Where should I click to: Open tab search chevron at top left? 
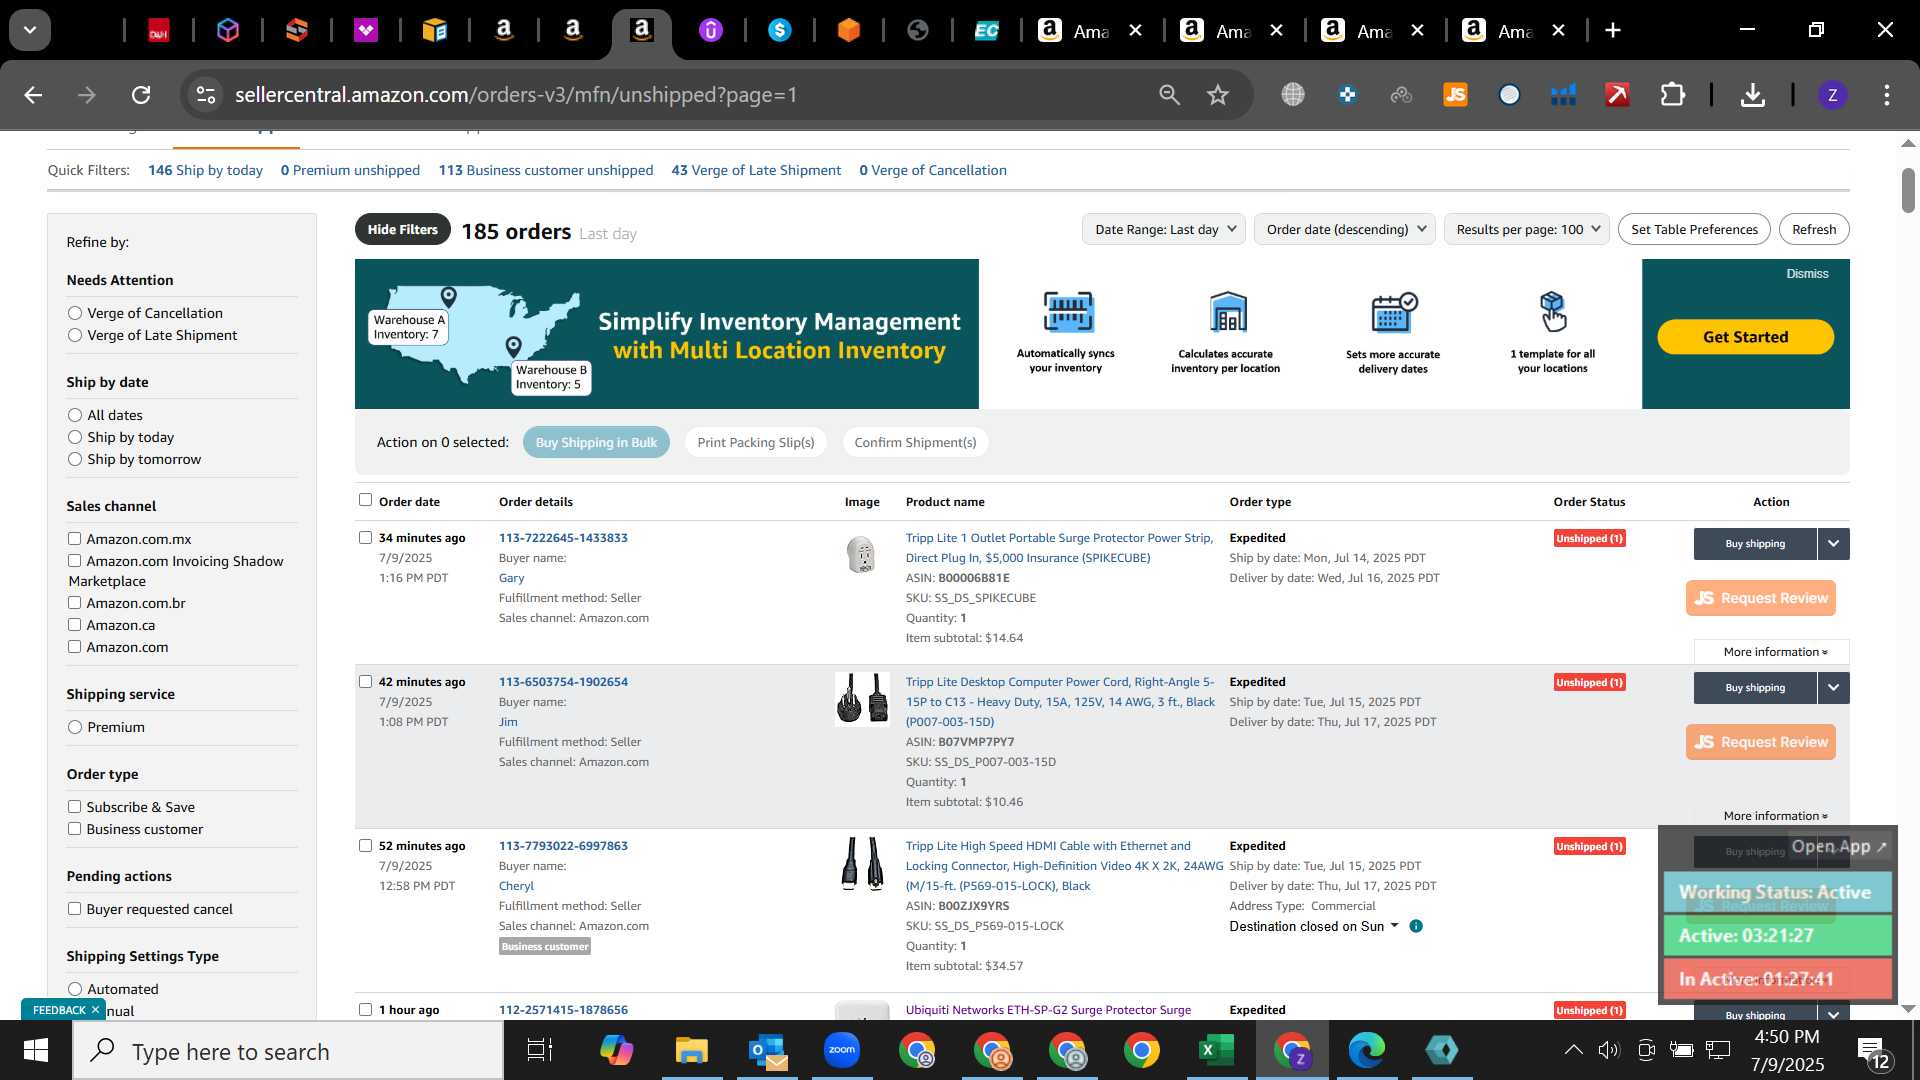(x=30, y=30)
